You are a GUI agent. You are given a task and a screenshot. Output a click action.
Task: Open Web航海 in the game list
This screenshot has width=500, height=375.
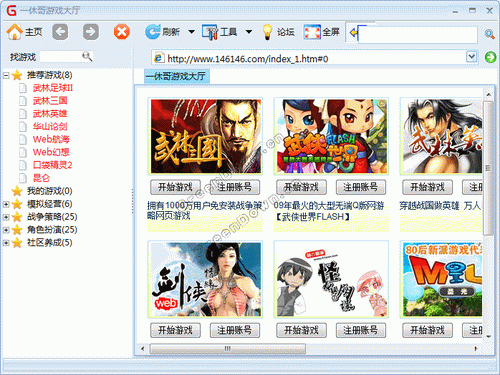click(x=51, y=139)
